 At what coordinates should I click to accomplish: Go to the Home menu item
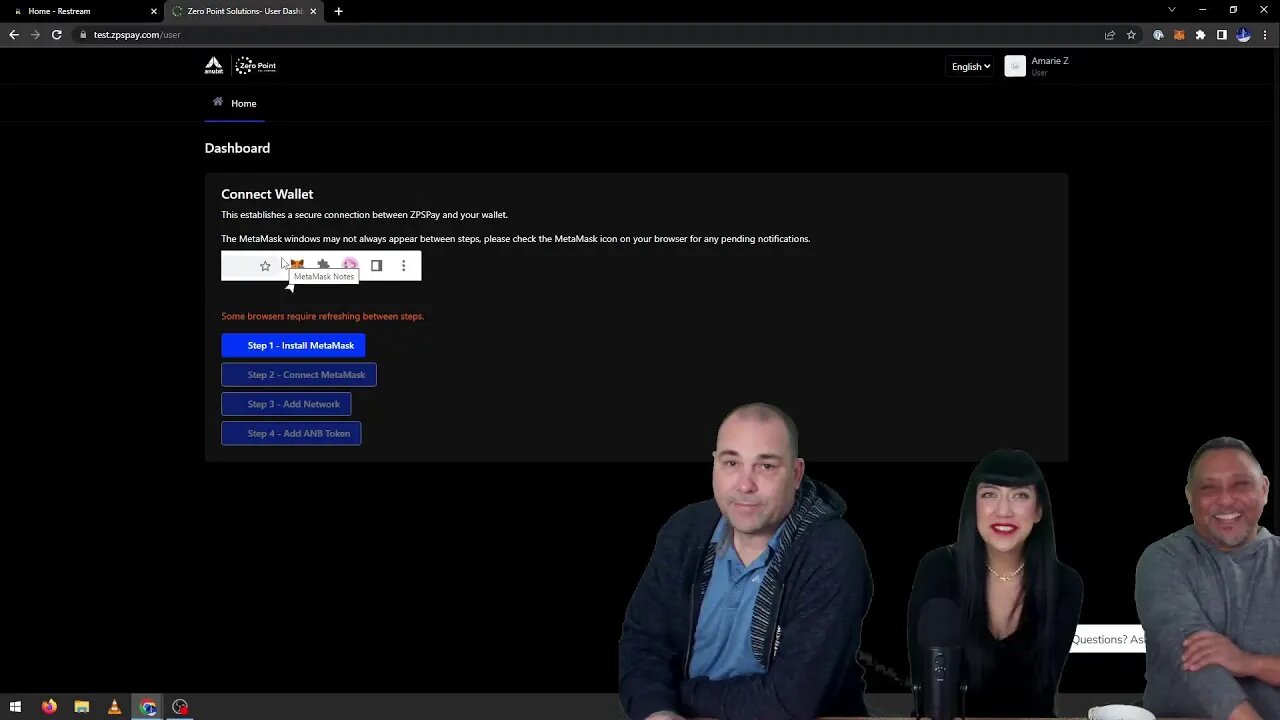click(234, 103)
